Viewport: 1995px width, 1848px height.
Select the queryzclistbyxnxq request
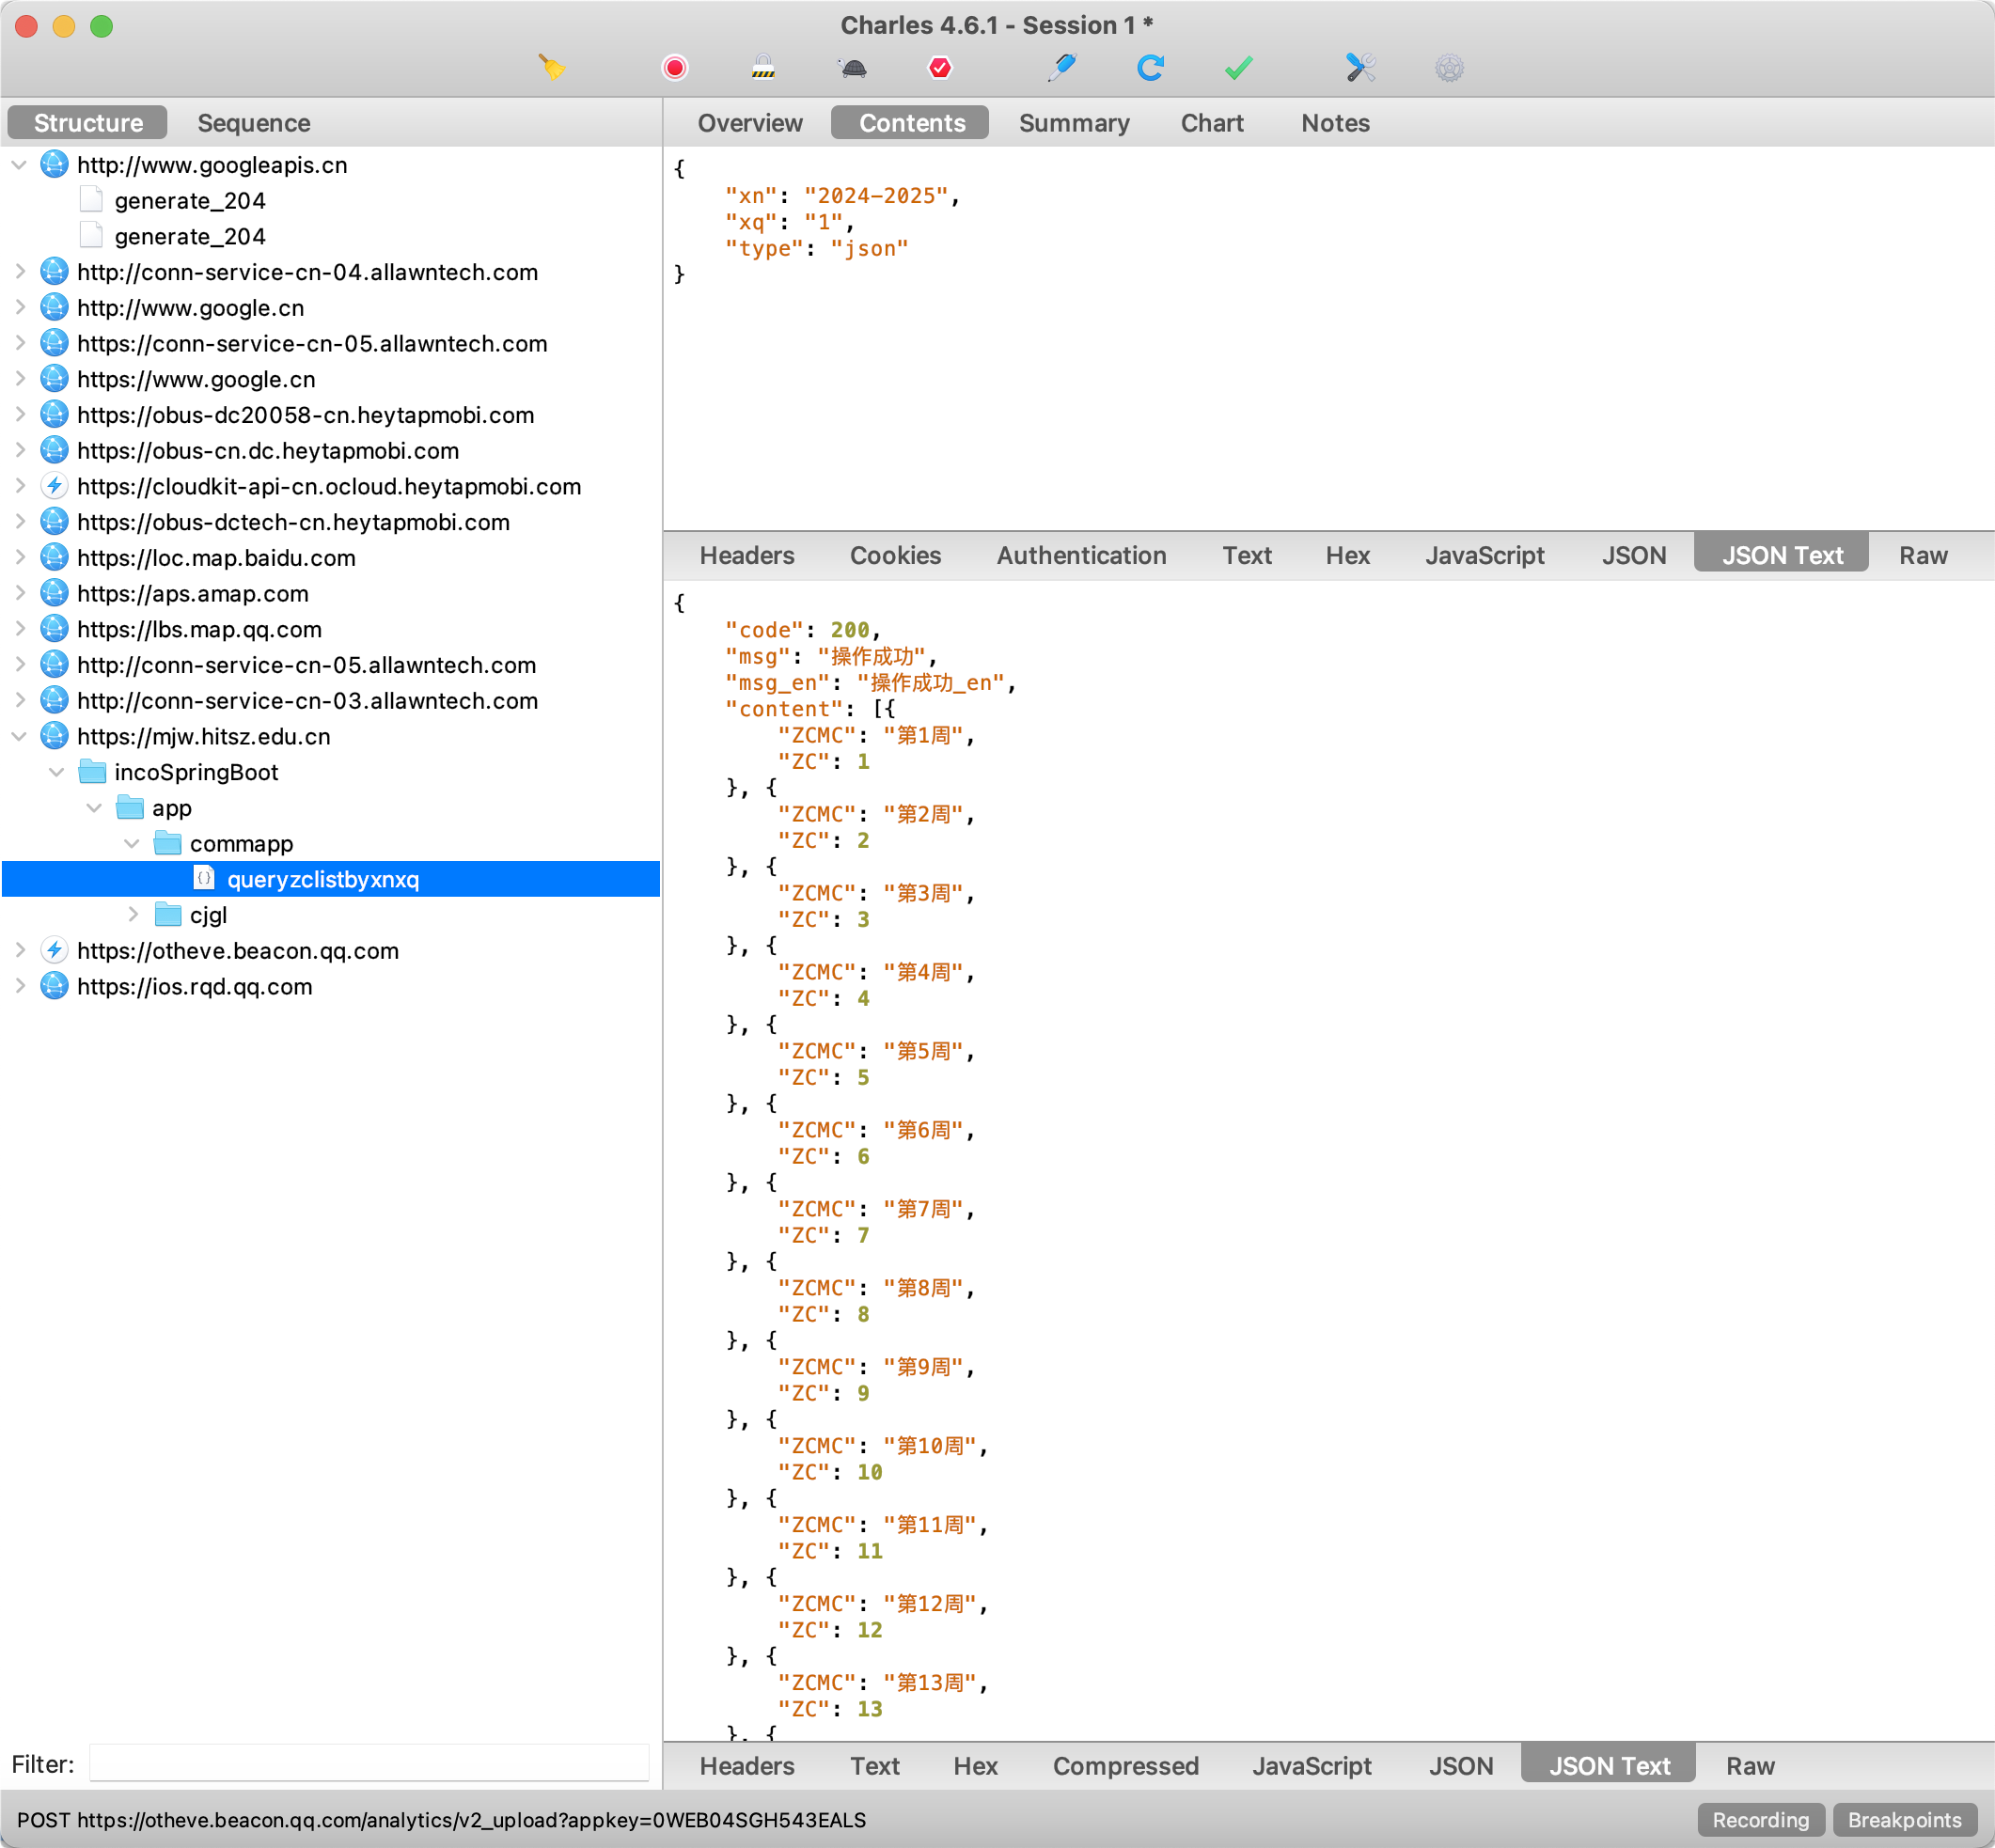tap(322, 879)
